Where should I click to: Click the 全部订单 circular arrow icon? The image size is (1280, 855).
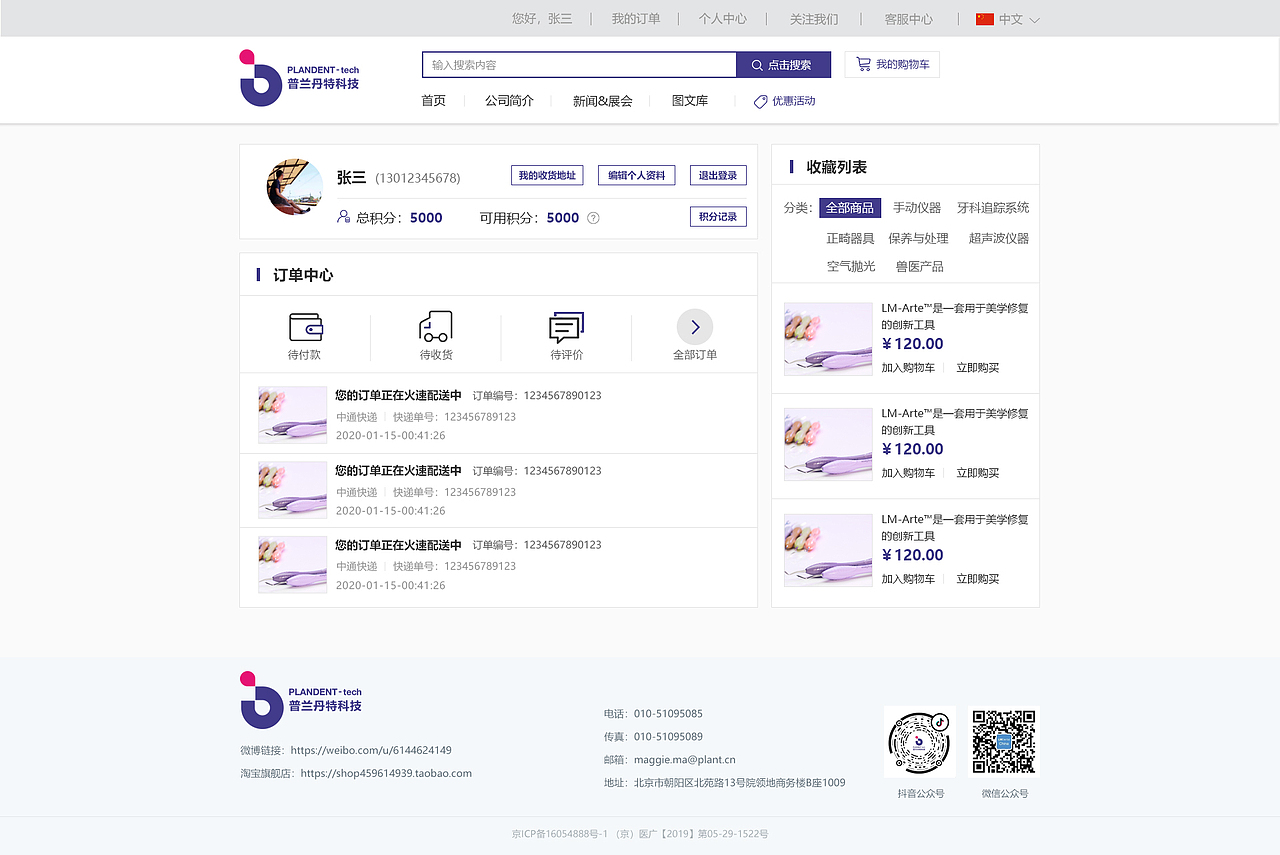coord(695,326)
